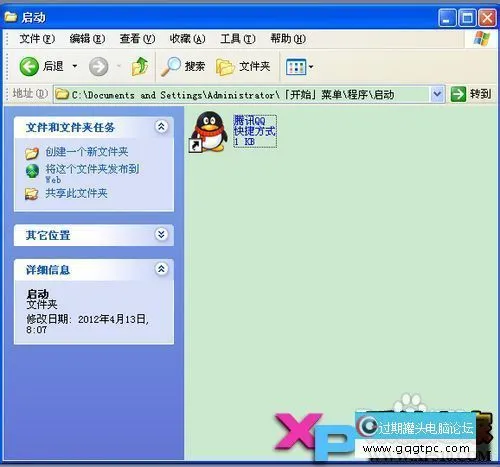Click the Other Places header text
Image resolution: width=500 pixels, height=467 pixels.
click(48, 235)
